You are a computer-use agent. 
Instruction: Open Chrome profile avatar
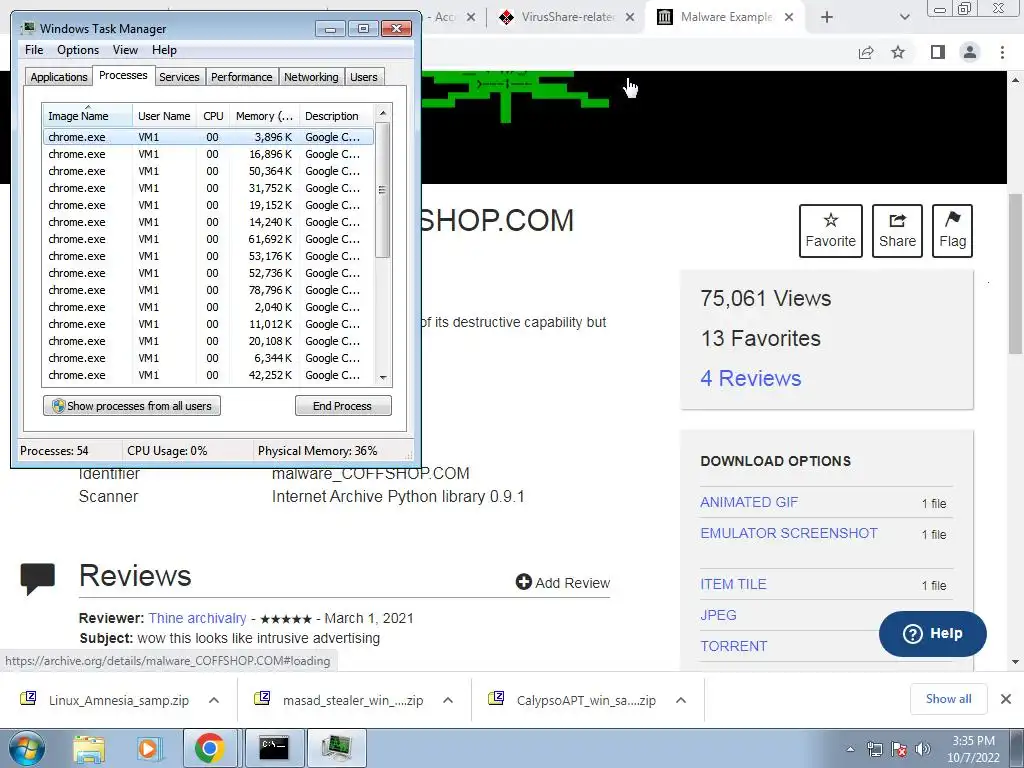pos(970,52)
